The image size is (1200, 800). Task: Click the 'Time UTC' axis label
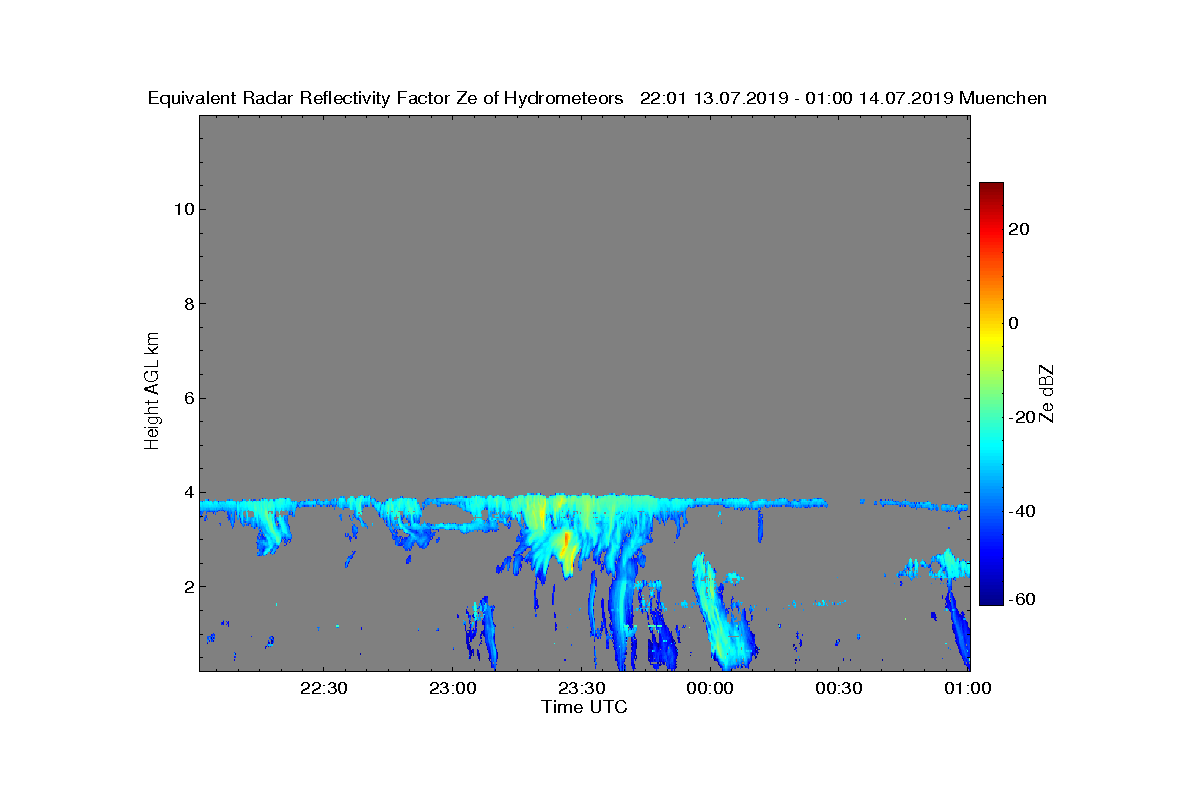click(x=585, y=707)
